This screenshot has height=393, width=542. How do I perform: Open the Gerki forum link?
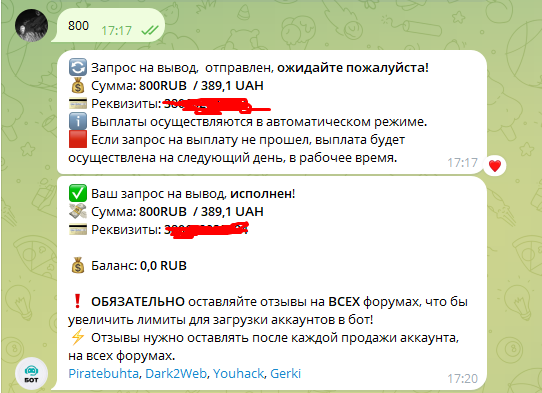tap(286, 374)
